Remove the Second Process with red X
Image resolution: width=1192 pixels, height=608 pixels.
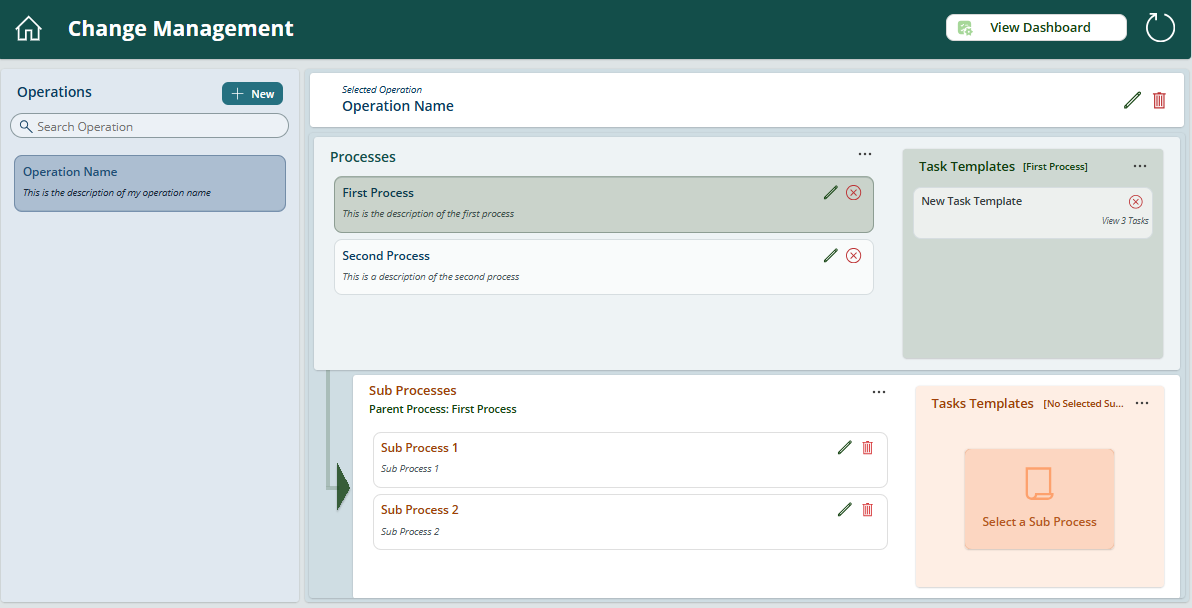(x=853, y=256)
